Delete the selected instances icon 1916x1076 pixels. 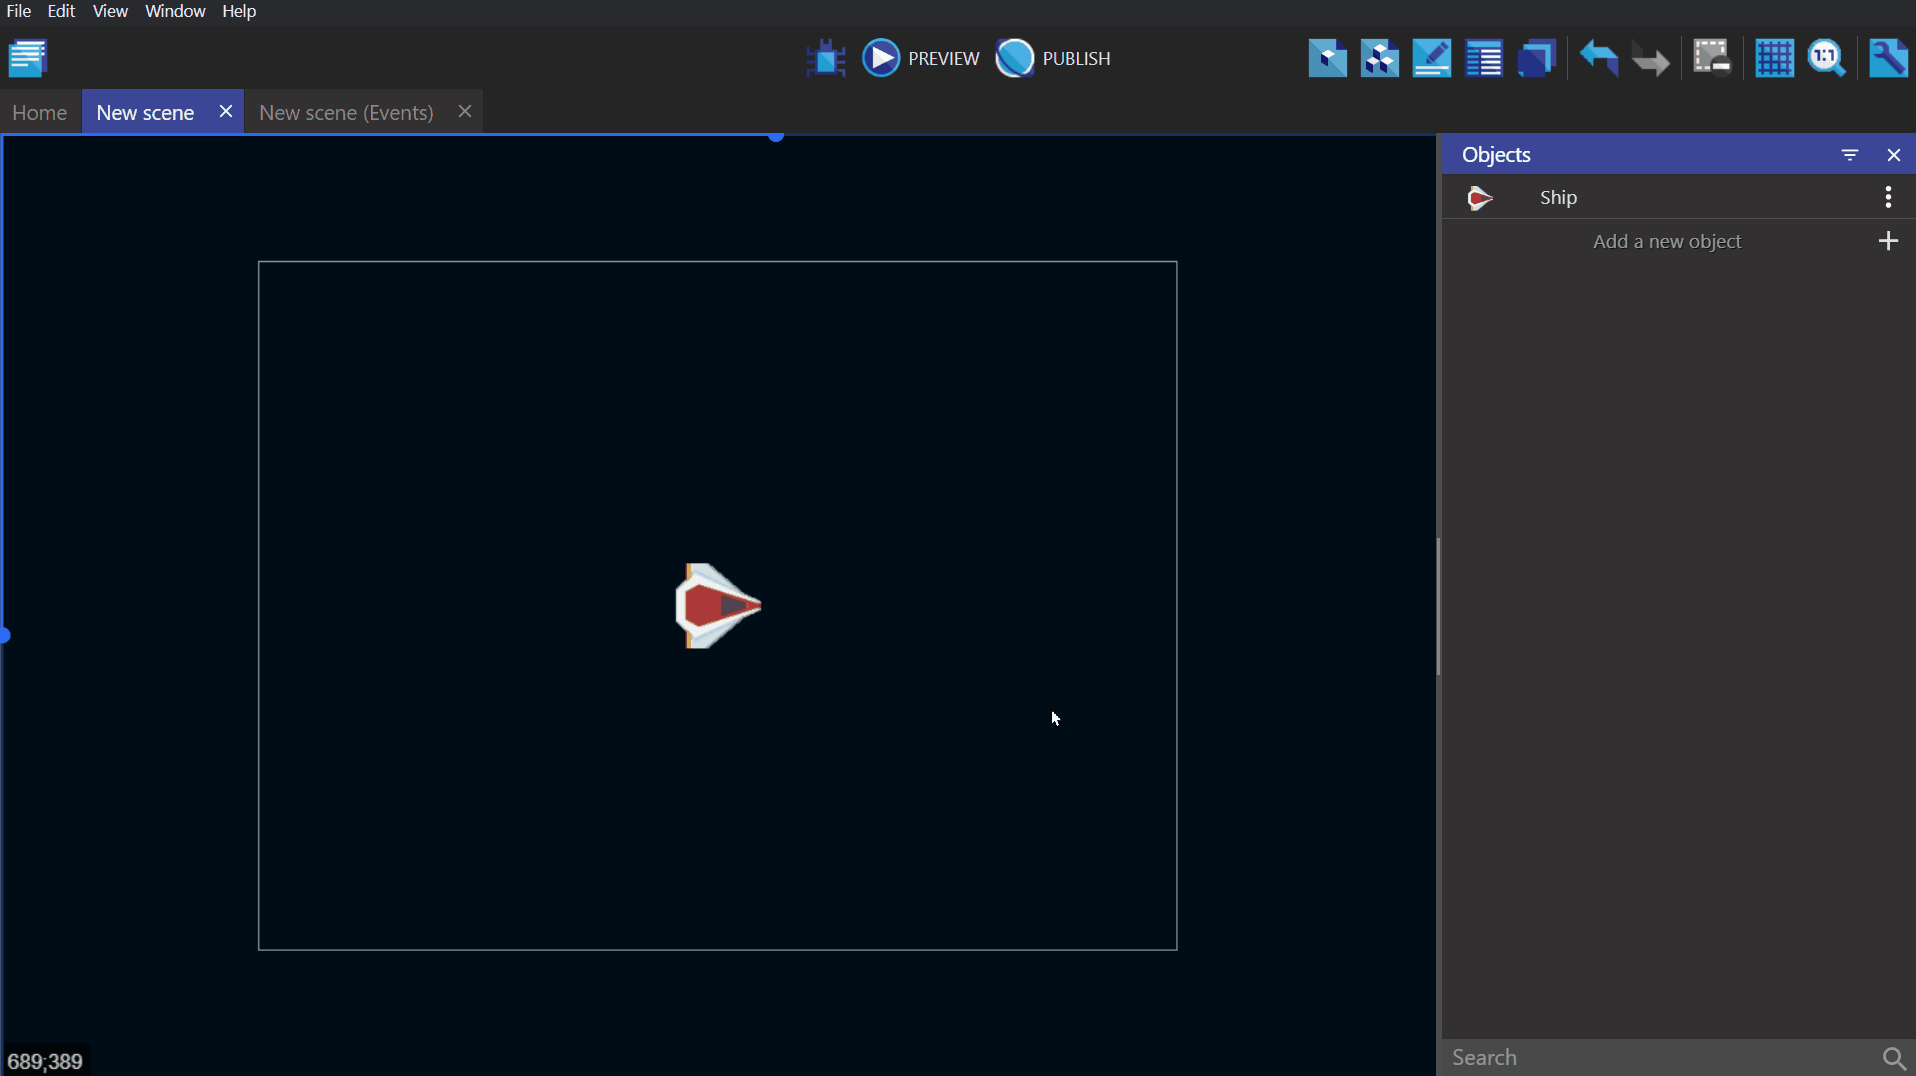[1711, 58]
